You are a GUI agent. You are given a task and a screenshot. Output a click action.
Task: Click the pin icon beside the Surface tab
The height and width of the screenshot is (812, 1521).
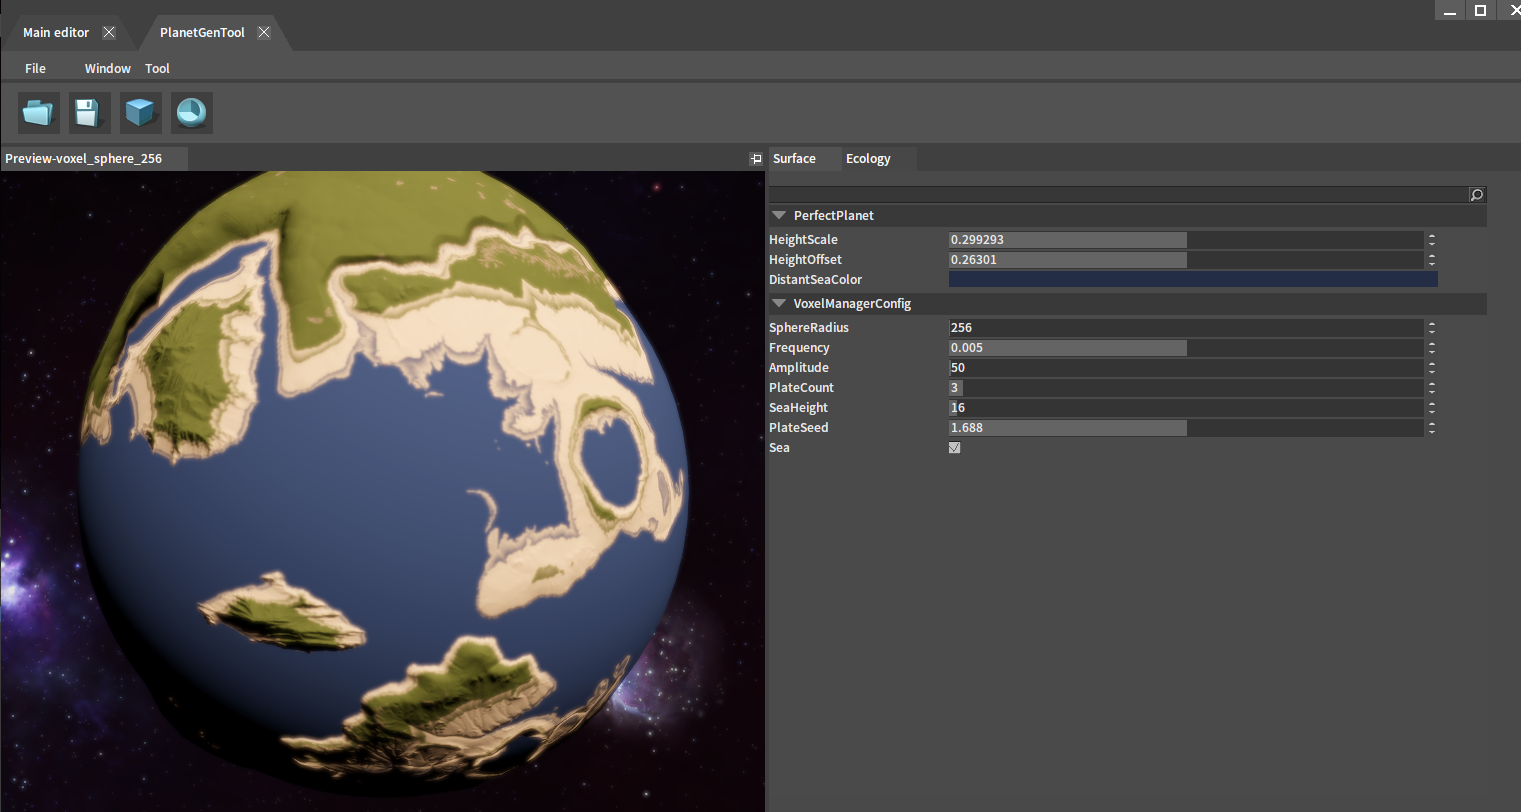756,159
